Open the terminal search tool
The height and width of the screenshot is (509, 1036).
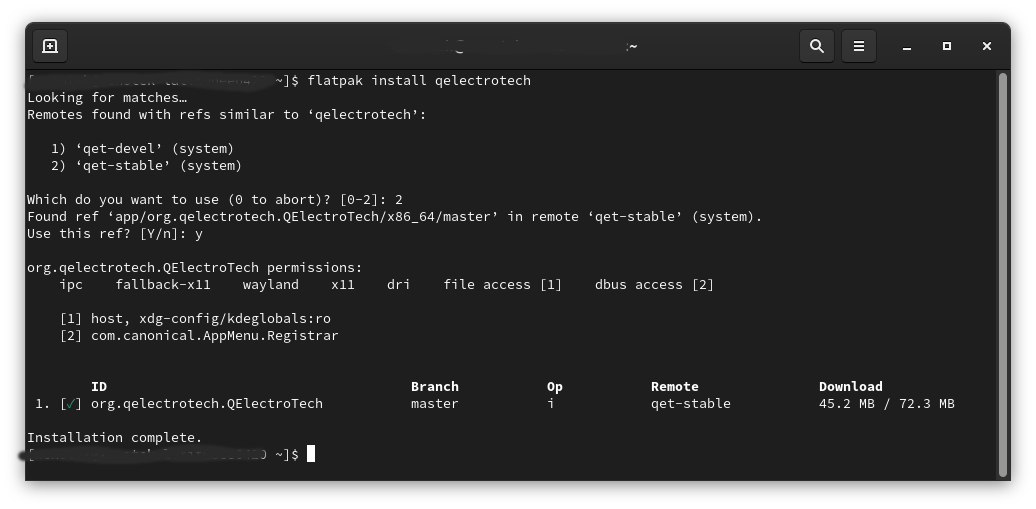[x=817, y=46]
